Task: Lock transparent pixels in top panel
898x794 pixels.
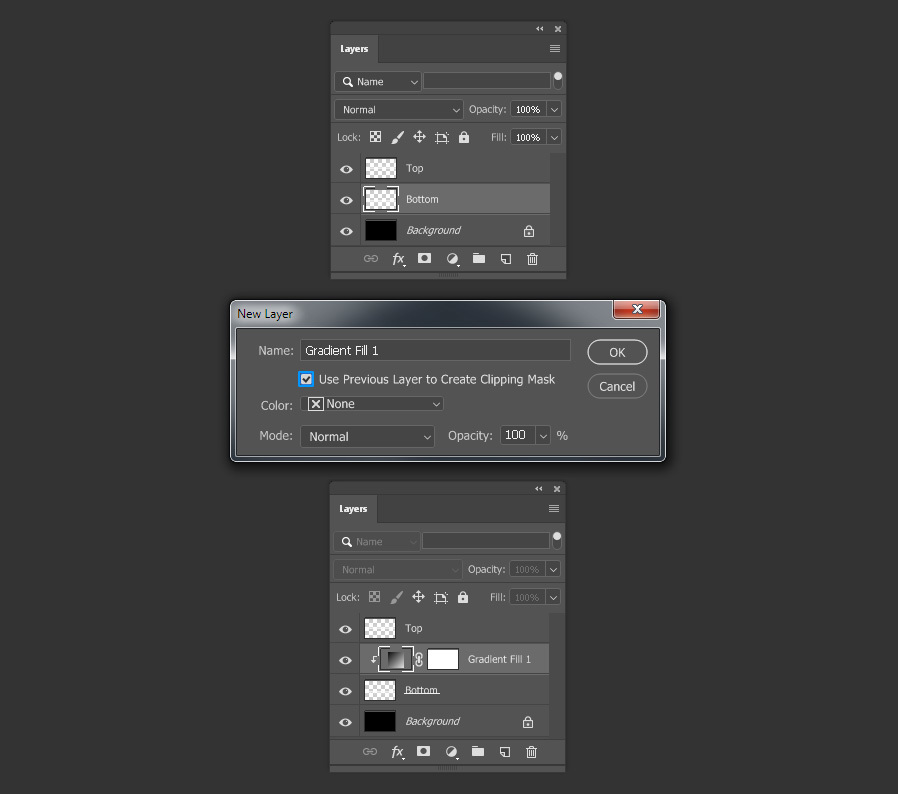Action: coord(375,137)
